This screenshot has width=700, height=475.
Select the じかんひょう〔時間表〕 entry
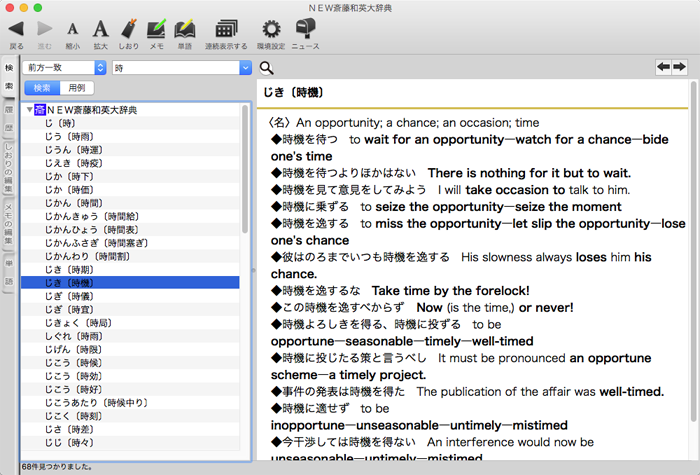[130, 230]
